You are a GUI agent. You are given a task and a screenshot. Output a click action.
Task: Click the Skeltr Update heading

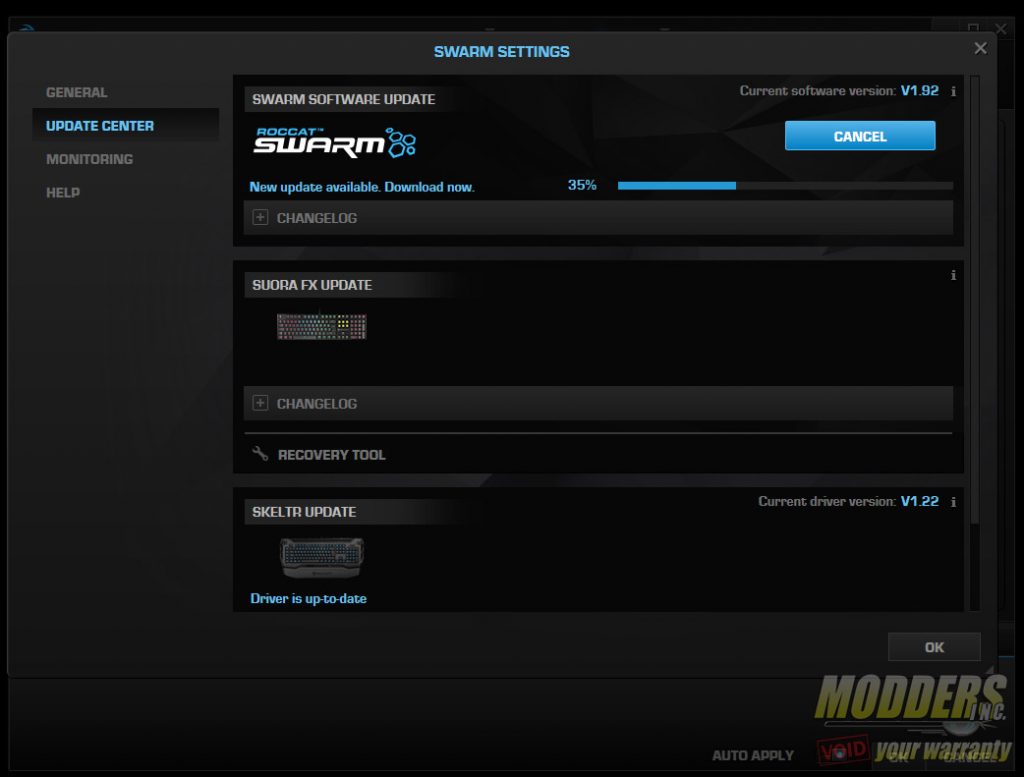tap(304, 512)
